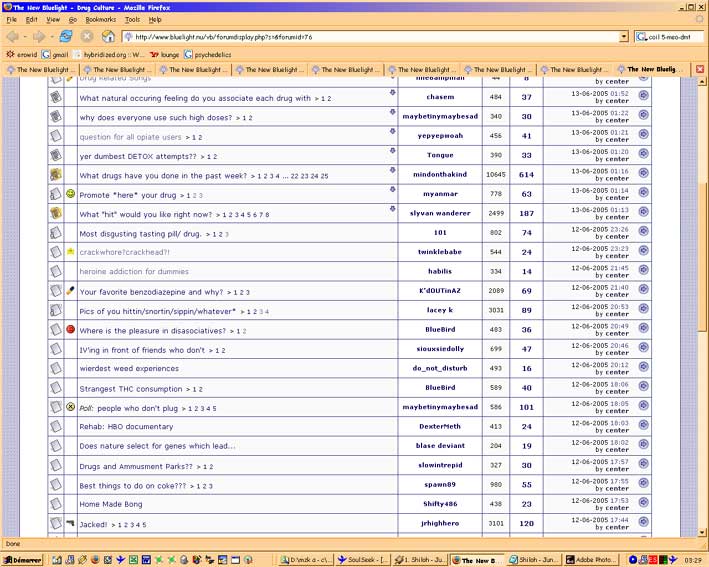709x567 pixels.
Task: Click the poll icon beside people who don't plug
Action: click(71, 406)
